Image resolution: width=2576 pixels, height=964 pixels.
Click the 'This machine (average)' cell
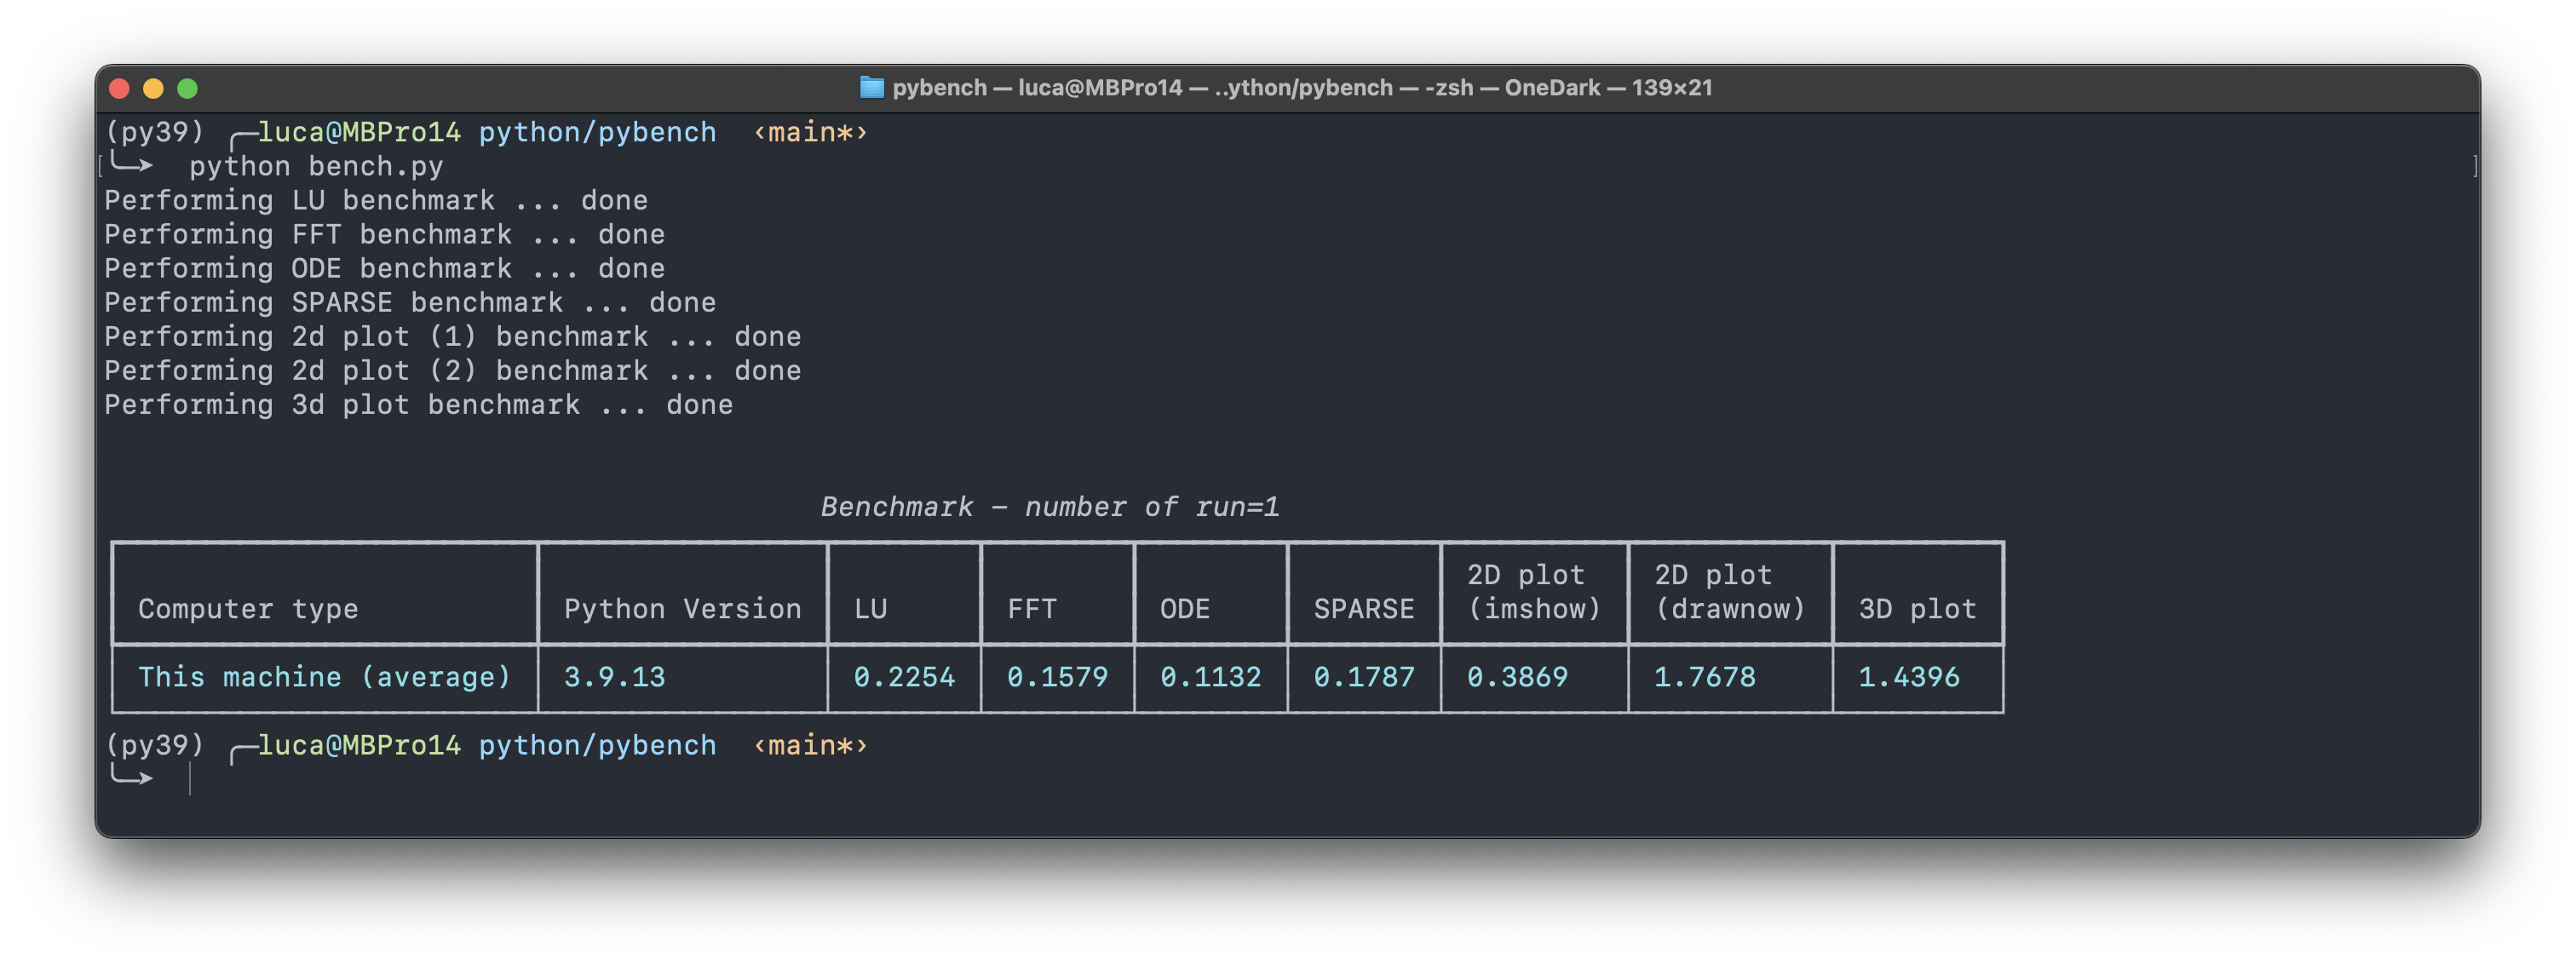click(x=324, y=677)
